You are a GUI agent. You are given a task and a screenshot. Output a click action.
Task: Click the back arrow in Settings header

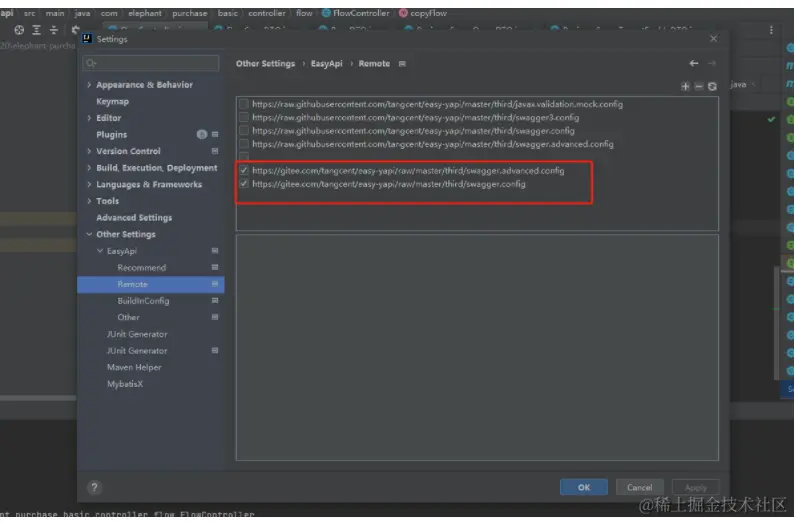coord(694,63)
